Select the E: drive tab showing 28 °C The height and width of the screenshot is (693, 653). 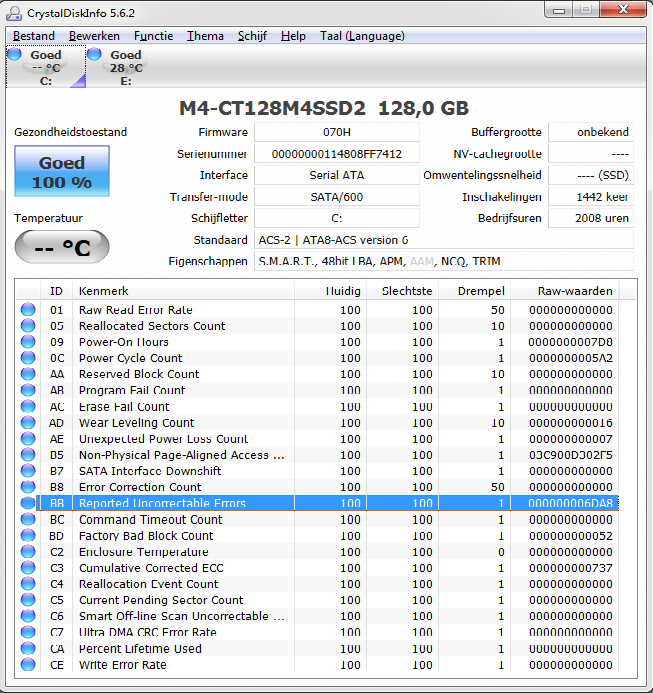(x=126, y=67)
